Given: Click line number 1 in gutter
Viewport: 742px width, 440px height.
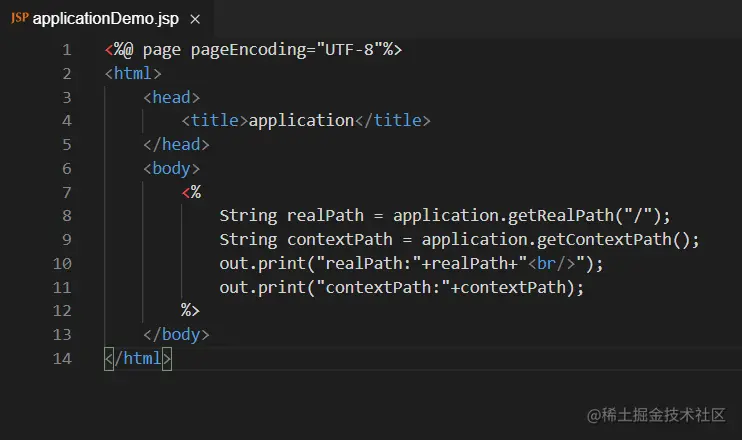Looking at the screenshot, I should coord(66,50).
